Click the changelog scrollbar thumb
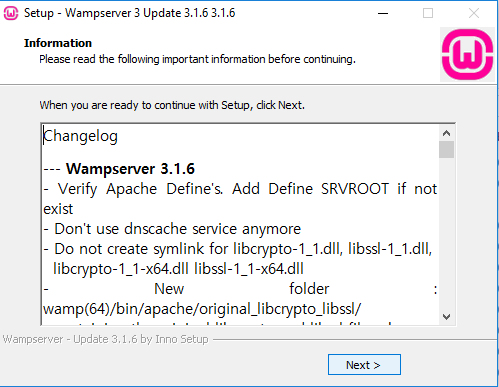This screenshot has height=387, width=499. [446, 149]
